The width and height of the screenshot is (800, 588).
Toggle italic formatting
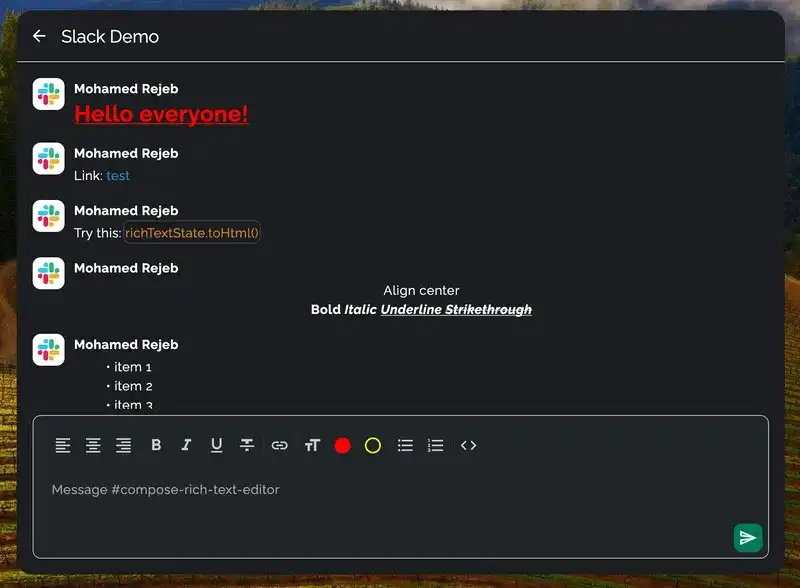point(186,445)
